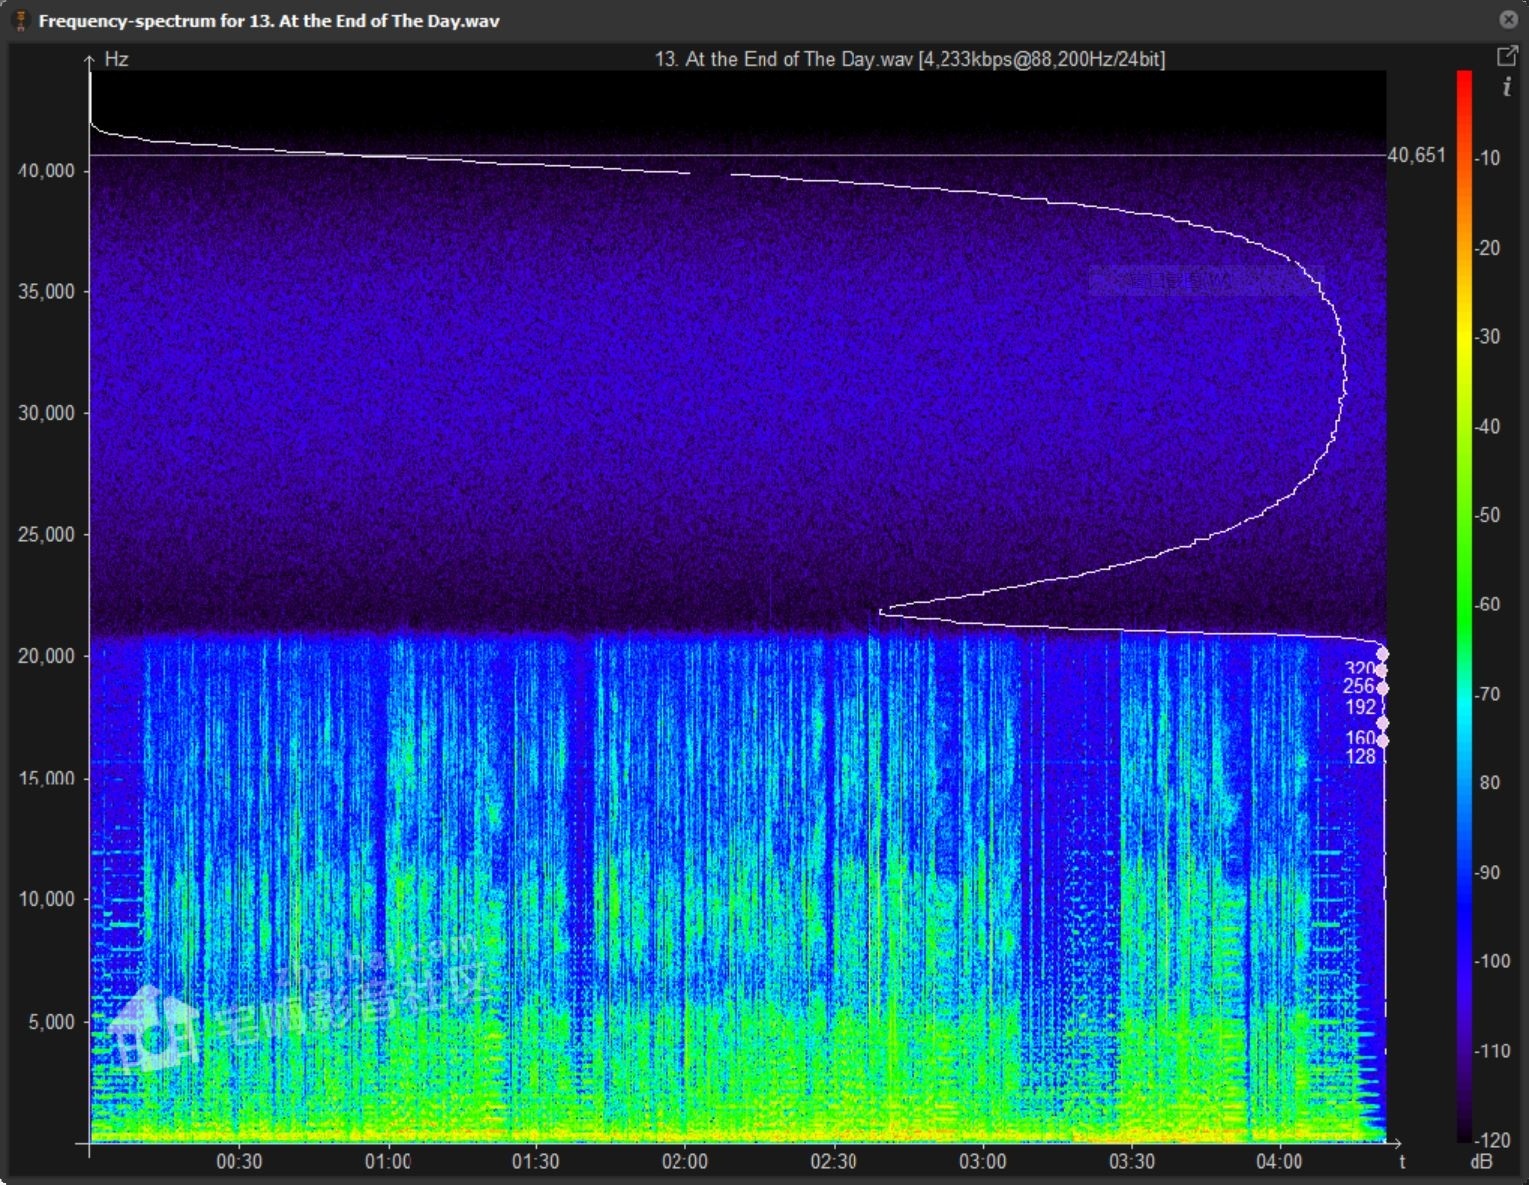1529x1185 pixels.
Task: Click the Hz unit label at axis top
Action: 117,59
